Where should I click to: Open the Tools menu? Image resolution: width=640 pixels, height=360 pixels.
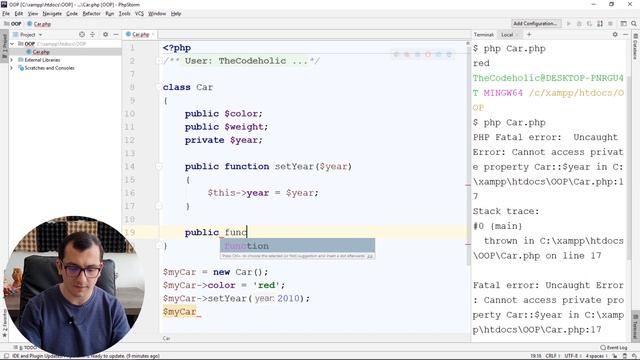pyautogui.click(x=124, y=13)
